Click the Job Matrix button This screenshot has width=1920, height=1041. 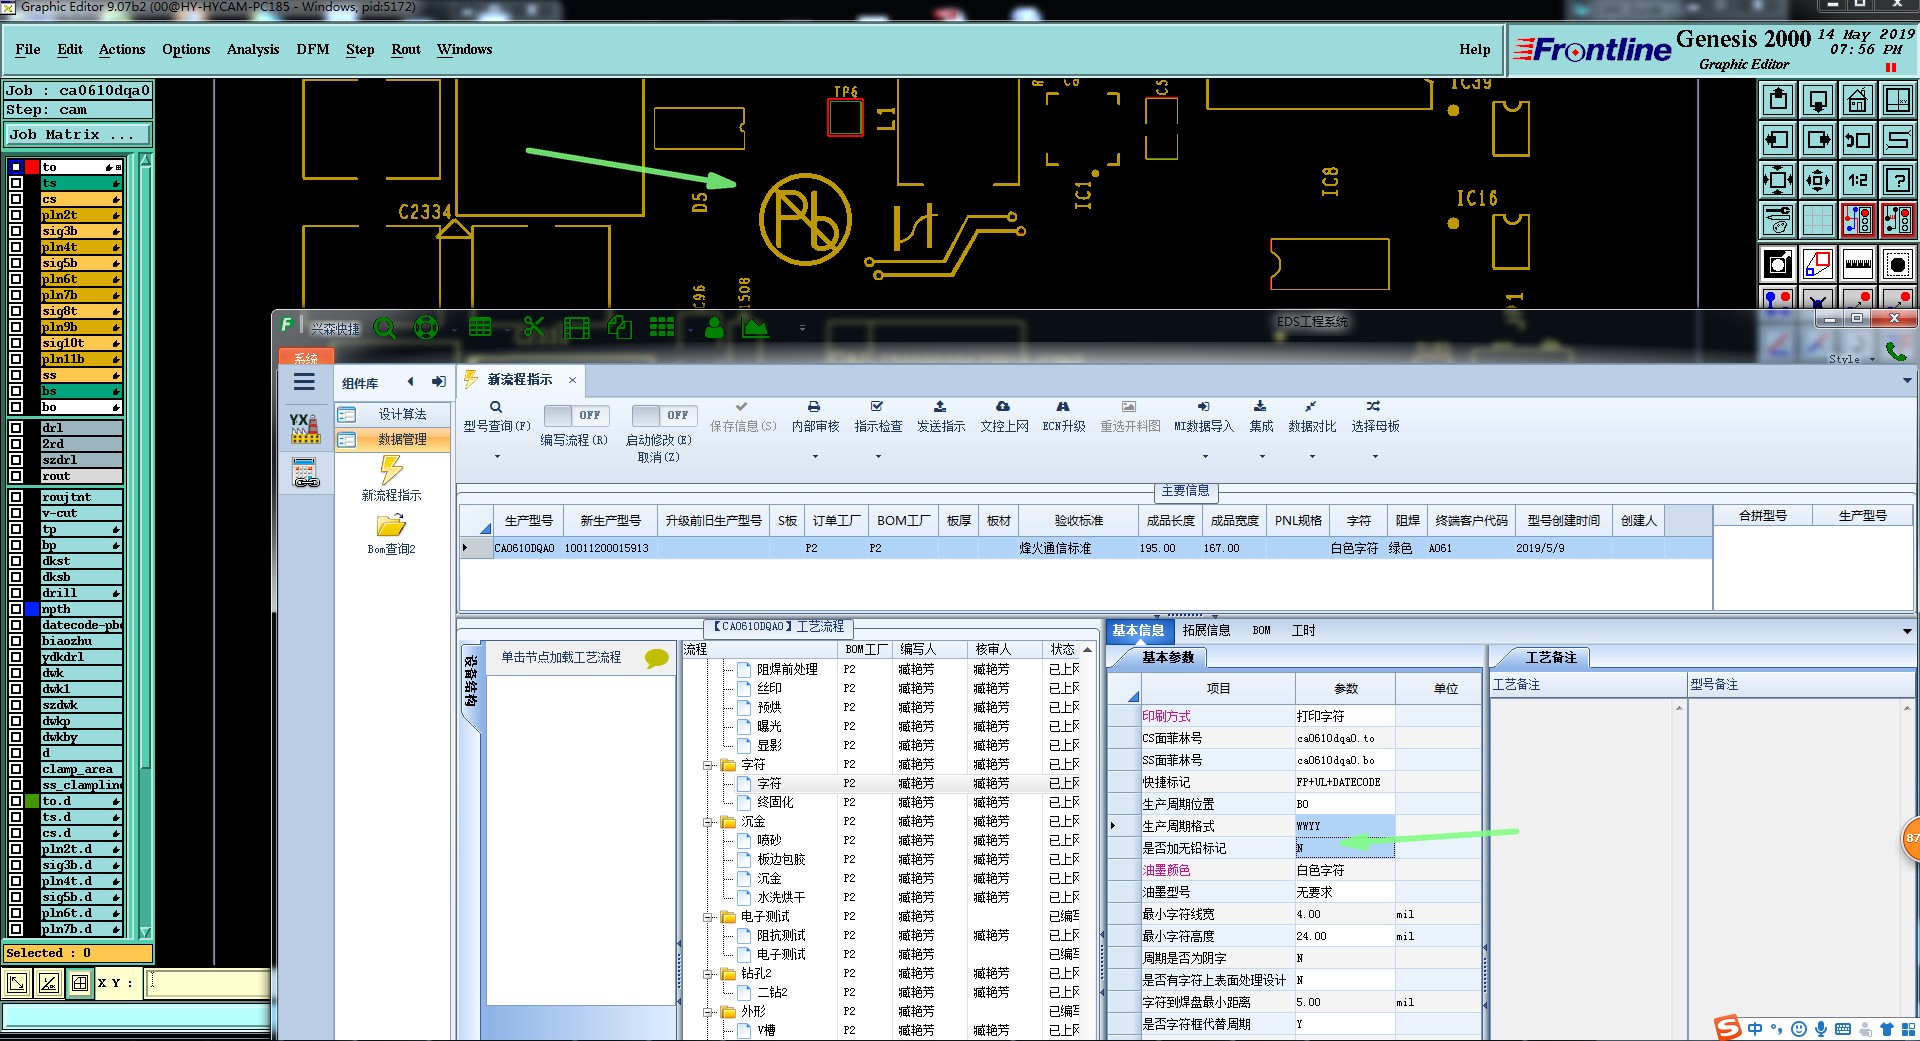coord(78,135)
